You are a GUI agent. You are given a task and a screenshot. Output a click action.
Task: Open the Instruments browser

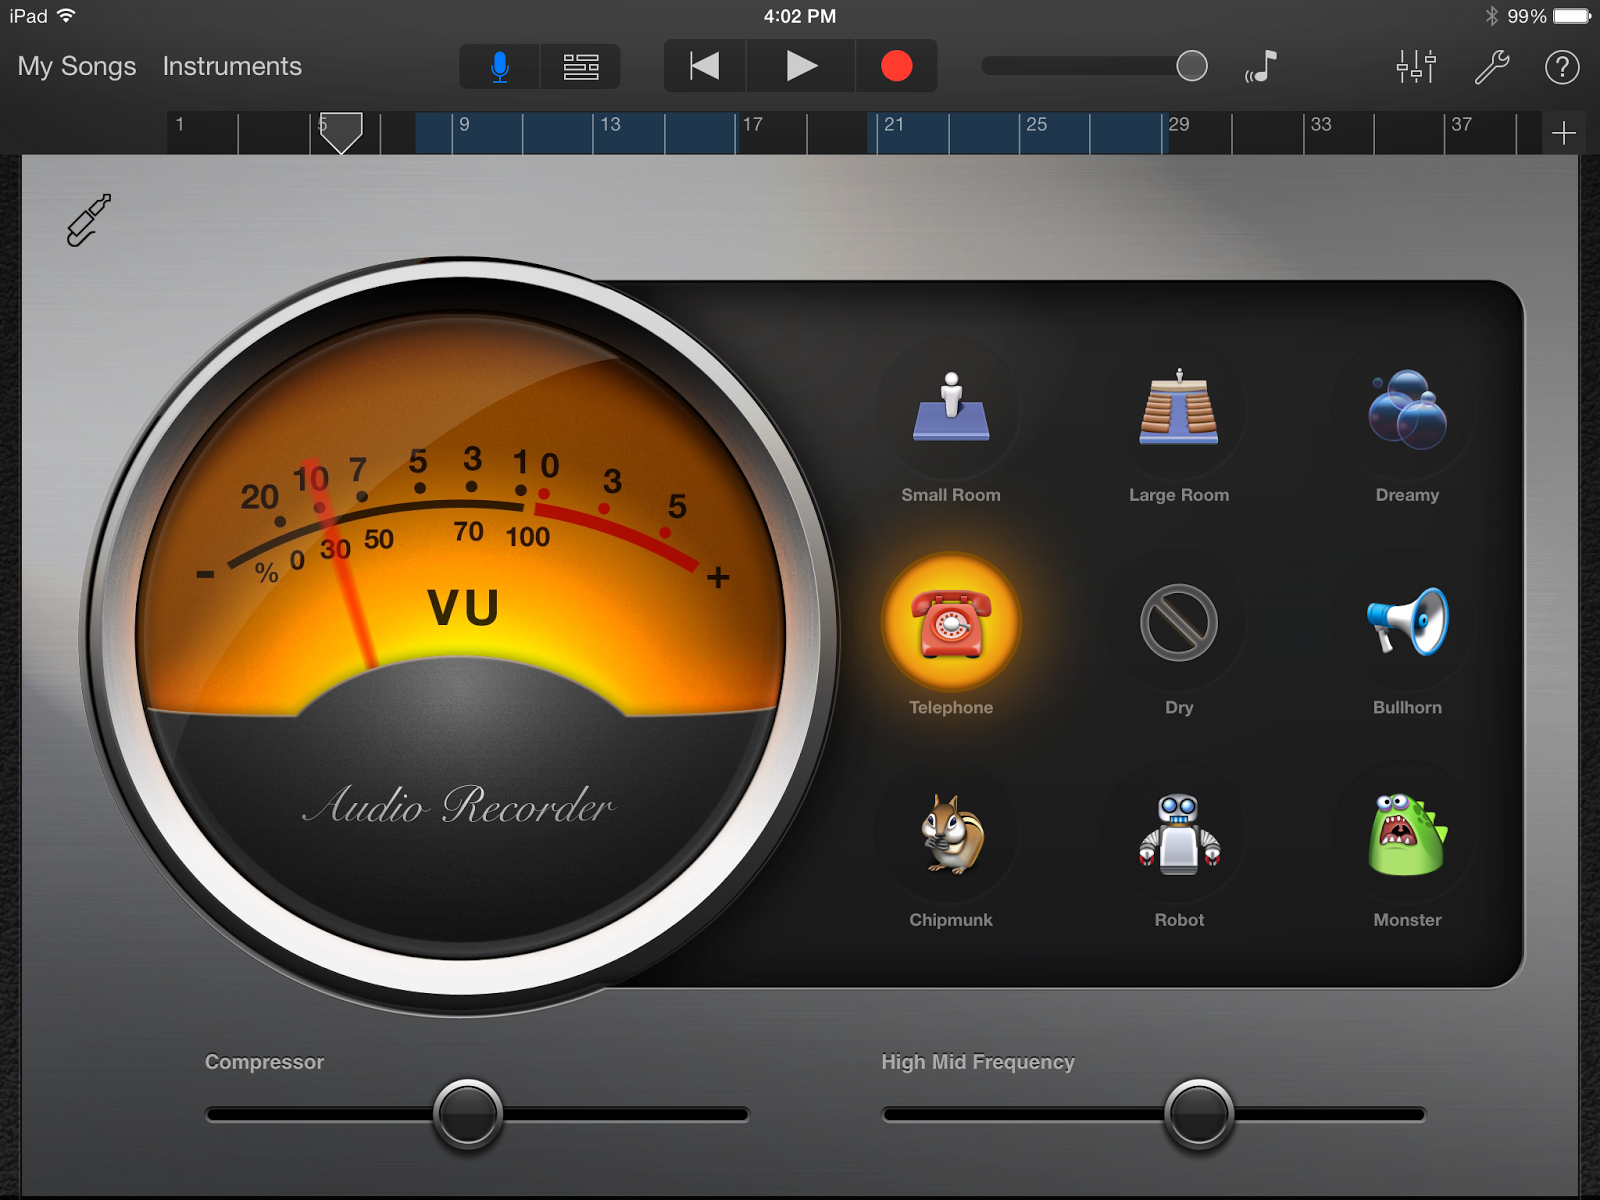pyautogui.click(x=232, y=66)
